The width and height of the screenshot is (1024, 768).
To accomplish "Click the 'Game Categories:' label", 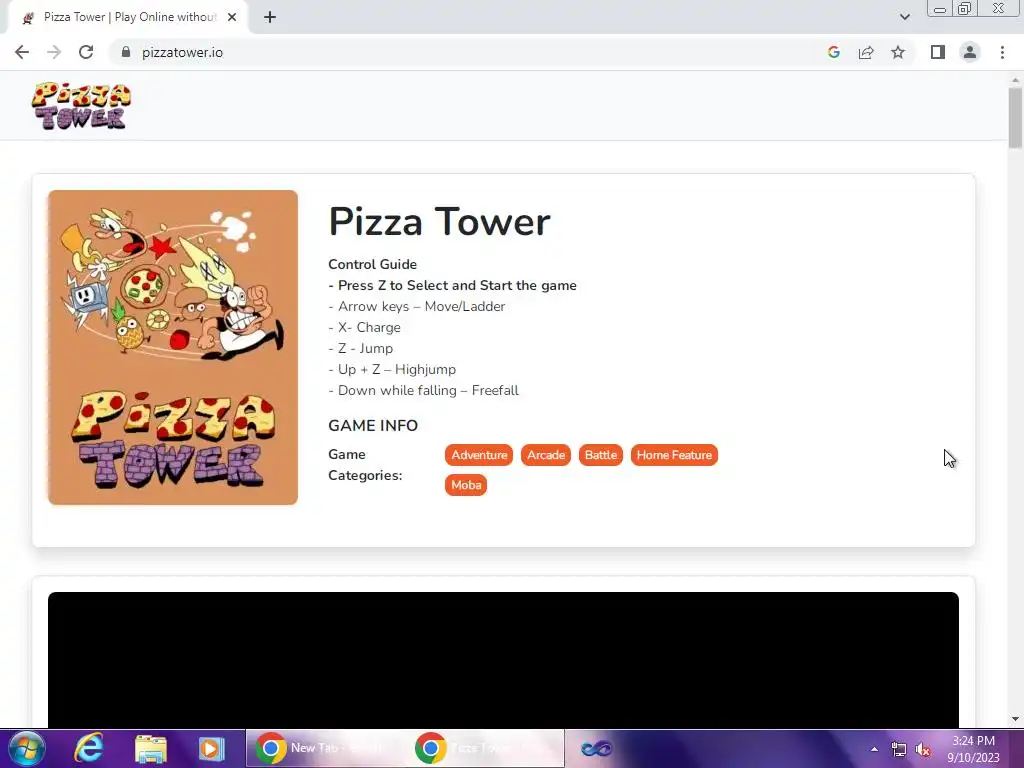I will click(365, 464).
